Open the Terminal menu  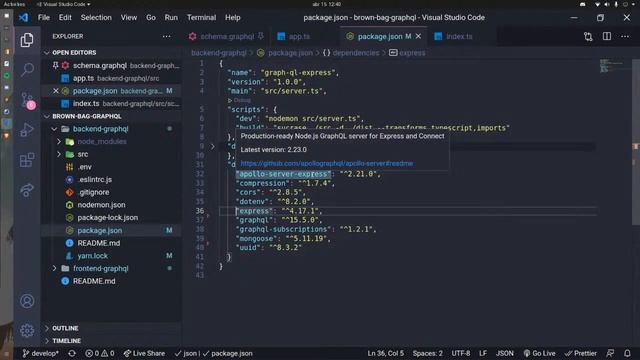[x=201, y=18]
